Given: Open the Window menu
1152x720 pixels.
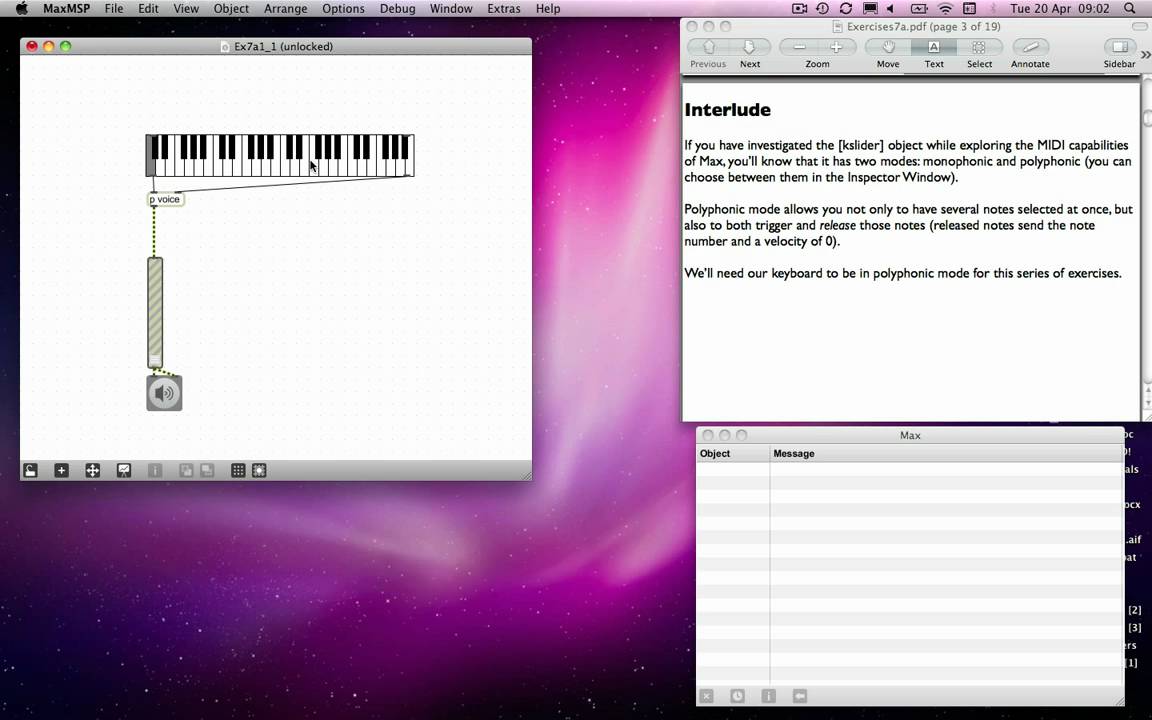Looking at the screenshot, I should tap(451, 9).
